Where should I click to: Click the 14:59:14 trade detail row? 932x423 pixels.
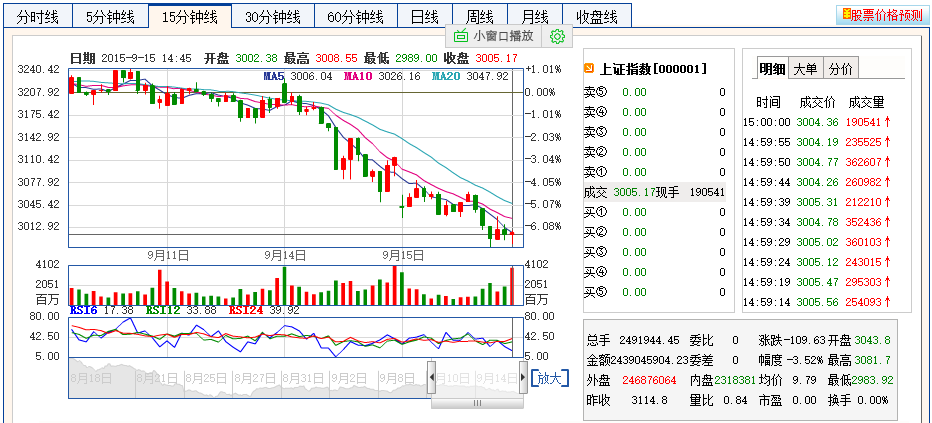pyautogui.click(x=817, y=302)
